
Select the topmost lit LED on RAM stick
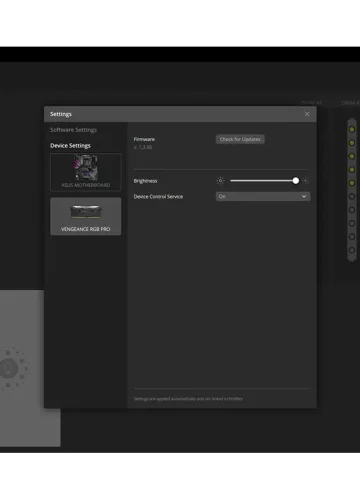(x=352, y=129)
